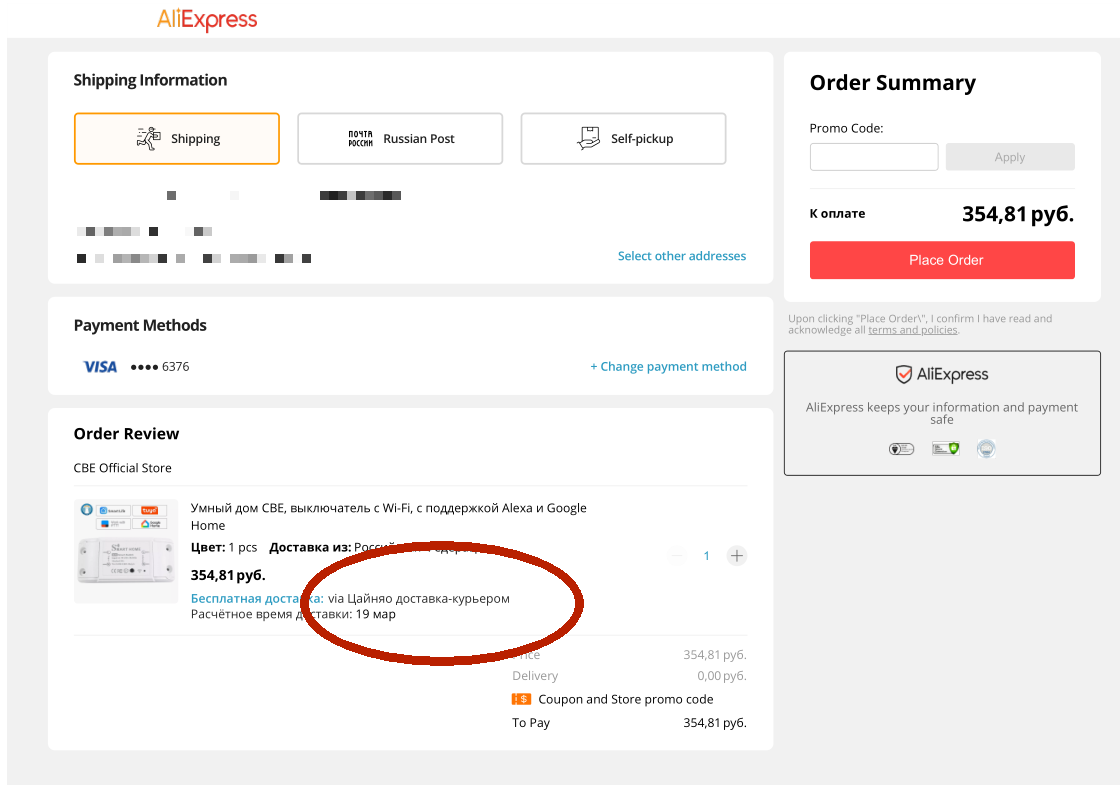Click the blue info icon on product image

click(x=87, y=509)
